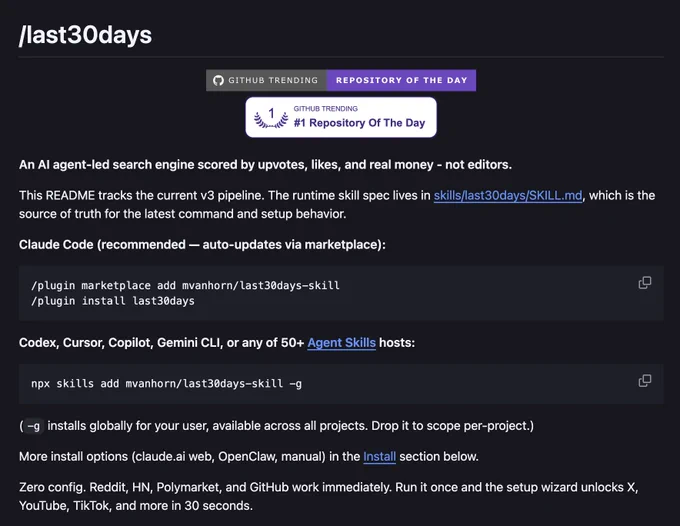
Task: Click the inline '-g' code tag
Action: point(33,426)
